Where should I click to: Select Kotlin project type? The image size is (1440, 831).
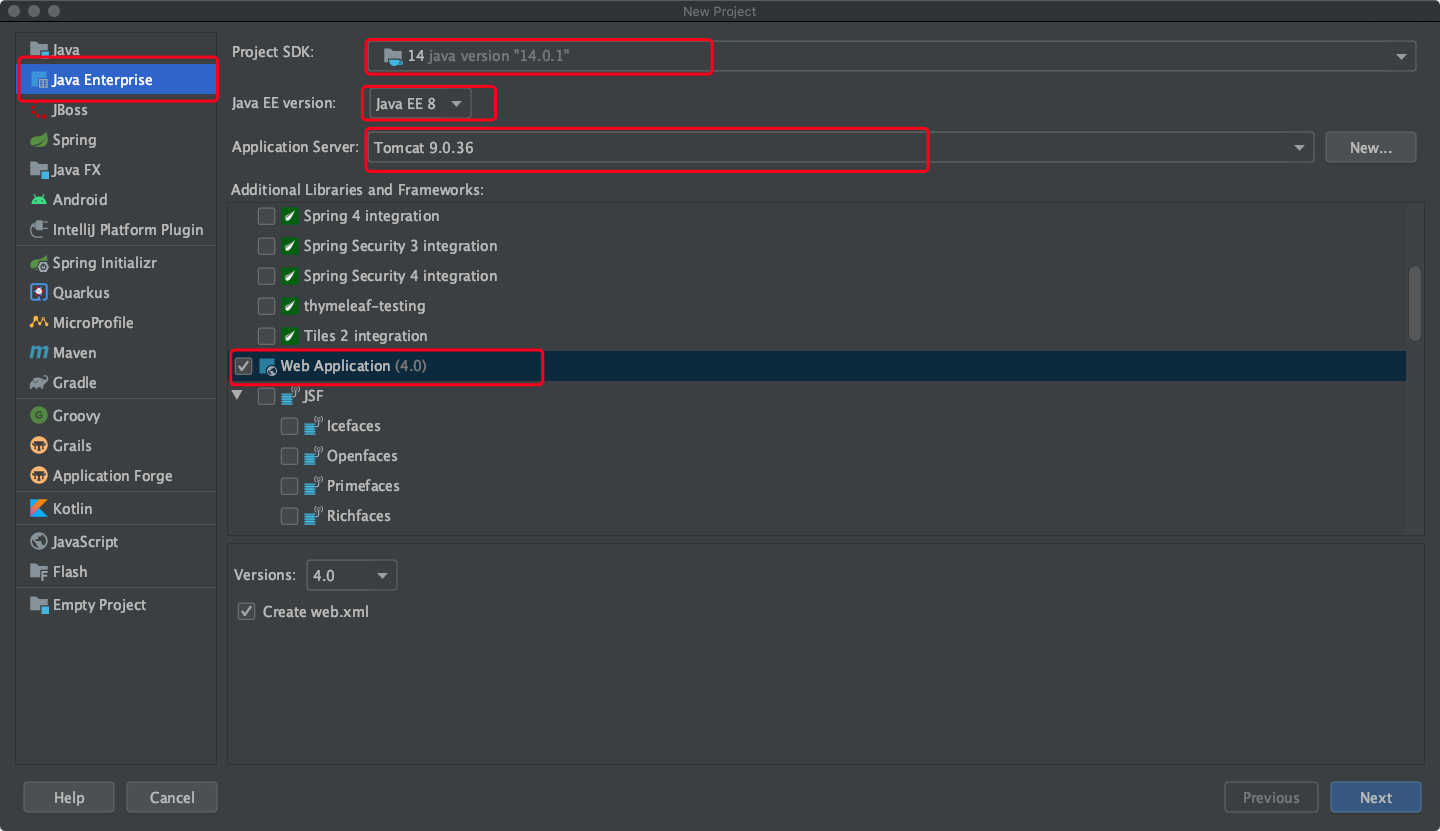click(117, 509)
